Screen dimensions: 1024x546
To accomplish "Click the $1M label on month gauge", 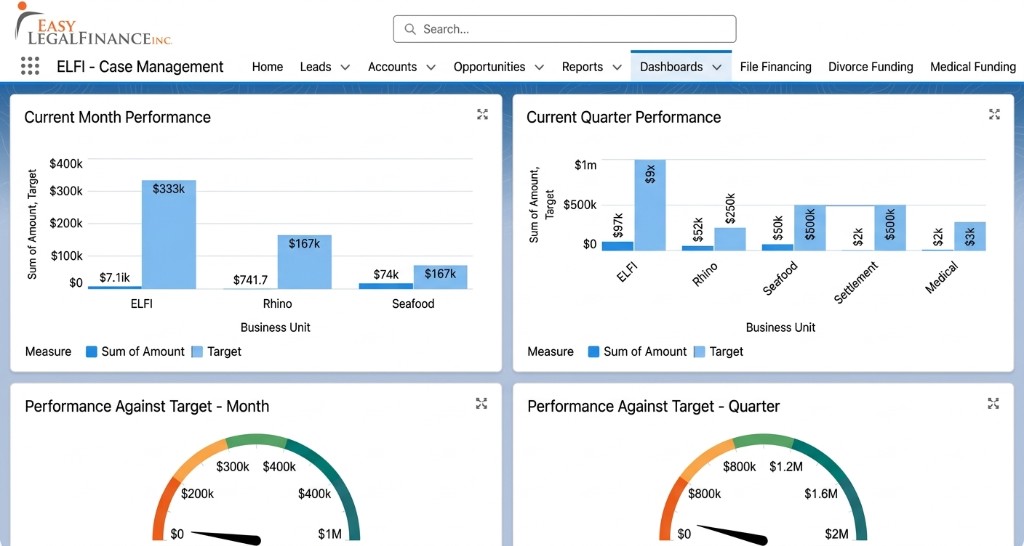I will tap(330, 534).
